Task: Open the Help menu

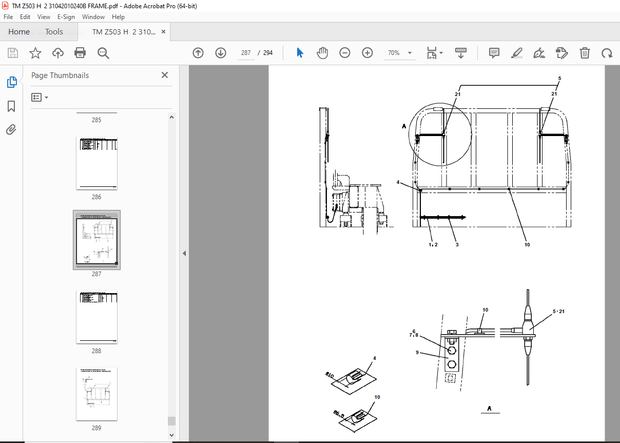Action: click(x=118, y=17)
